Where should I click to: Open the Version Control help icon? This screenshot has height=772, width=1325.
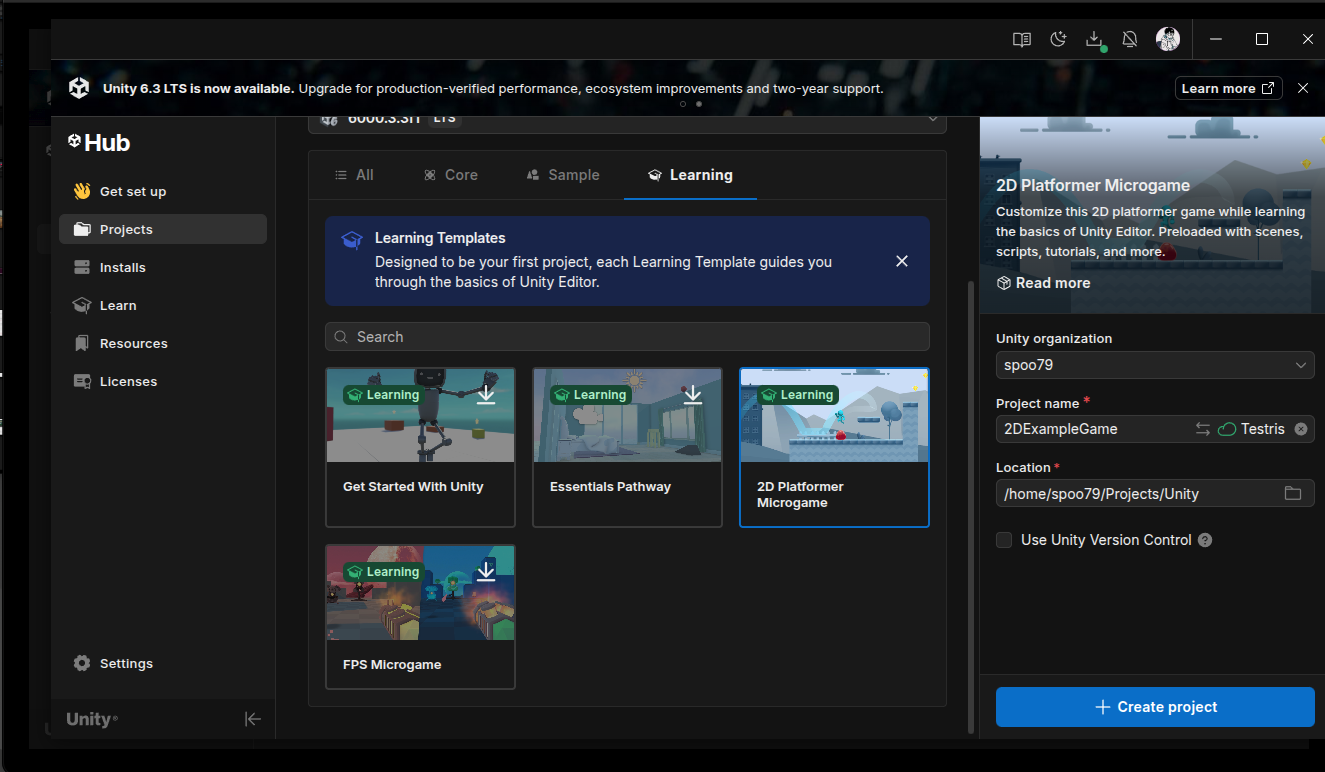click(x=1205, y=540)
